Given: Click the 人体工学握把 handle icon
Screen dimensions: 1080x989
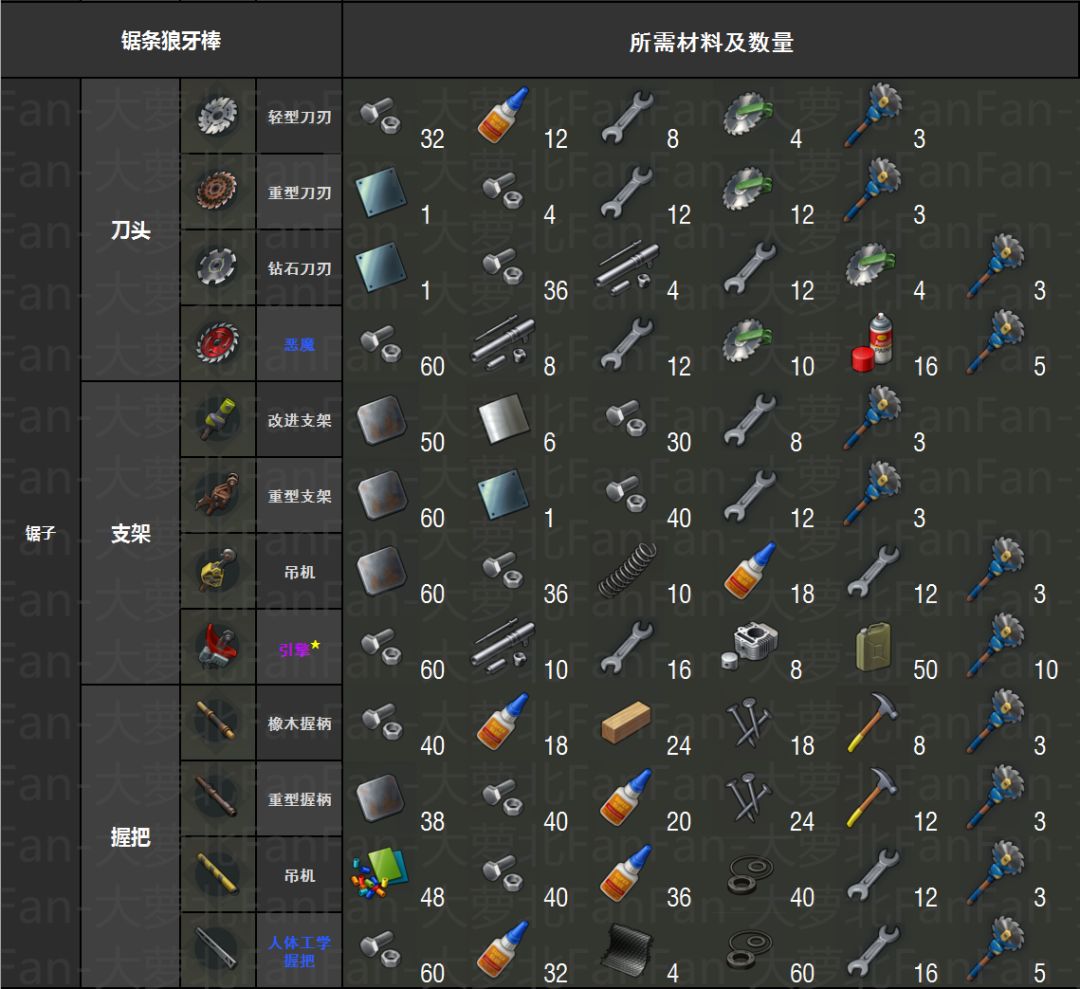Looking at the screenshot, I should 218,948.
